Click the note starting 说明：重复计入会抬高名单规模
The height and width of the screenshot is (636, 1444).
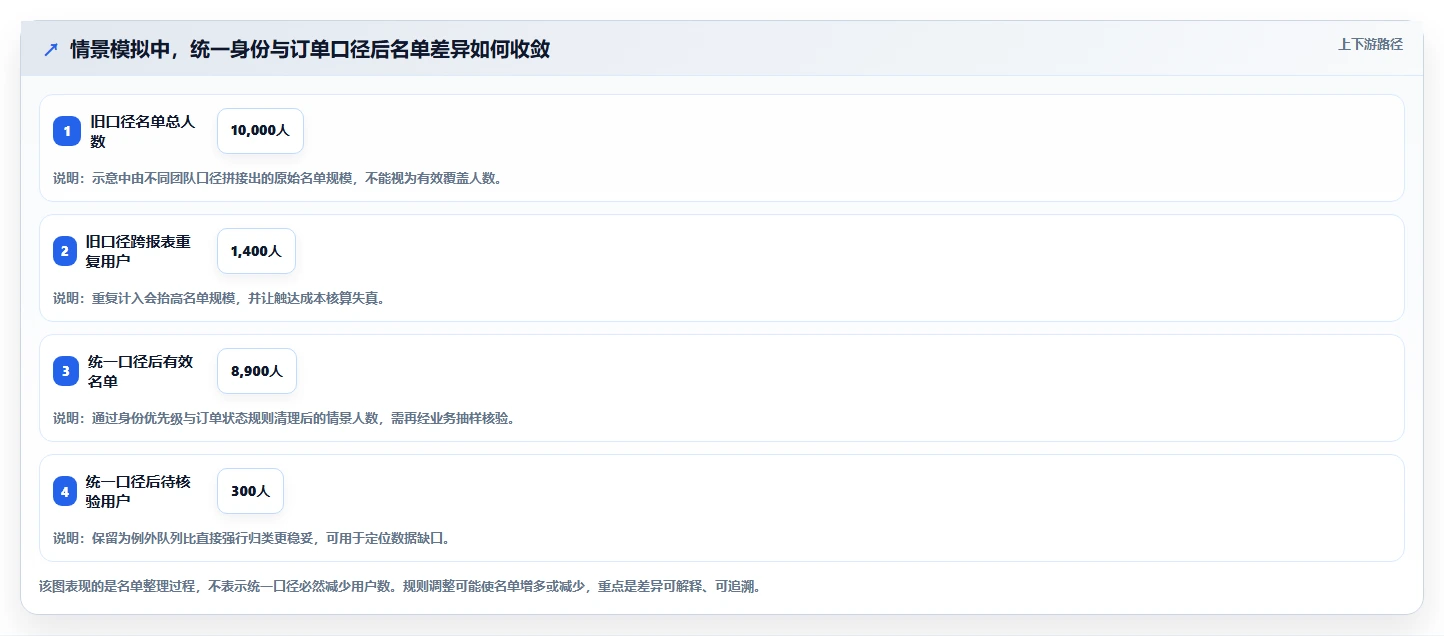click(x=219, y=298)
